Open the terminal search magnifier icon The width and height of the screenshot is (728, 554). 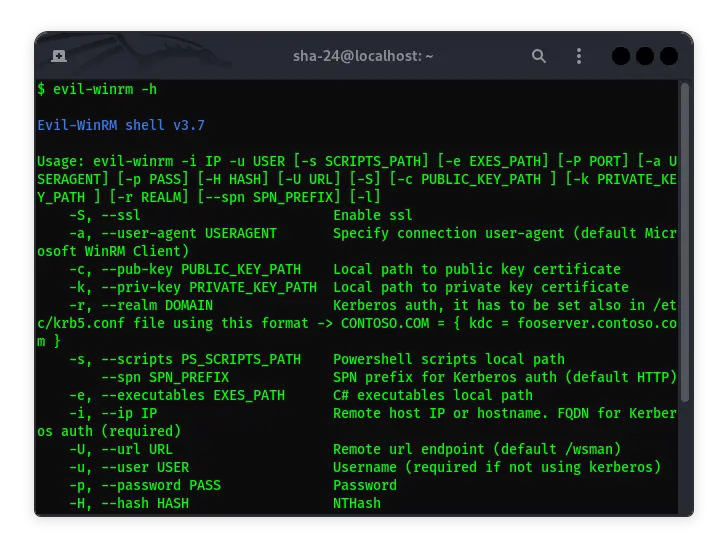click(539, 56)
